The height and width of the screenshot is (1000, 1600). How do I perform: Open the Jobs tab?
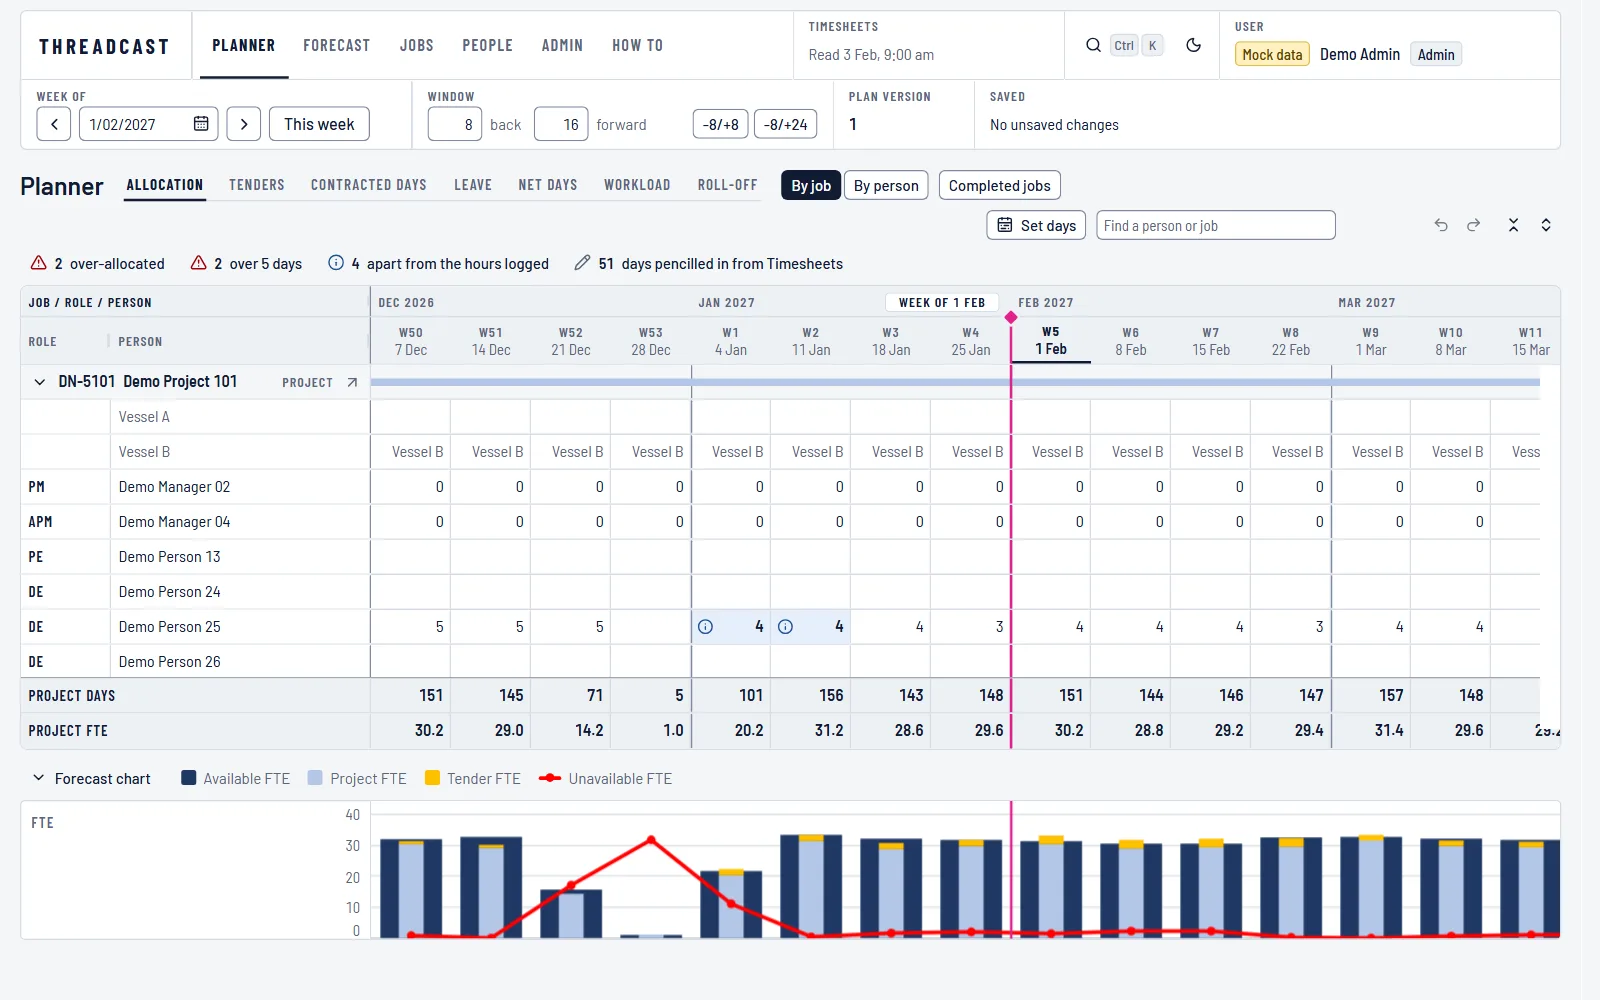(x=417, y=46)
